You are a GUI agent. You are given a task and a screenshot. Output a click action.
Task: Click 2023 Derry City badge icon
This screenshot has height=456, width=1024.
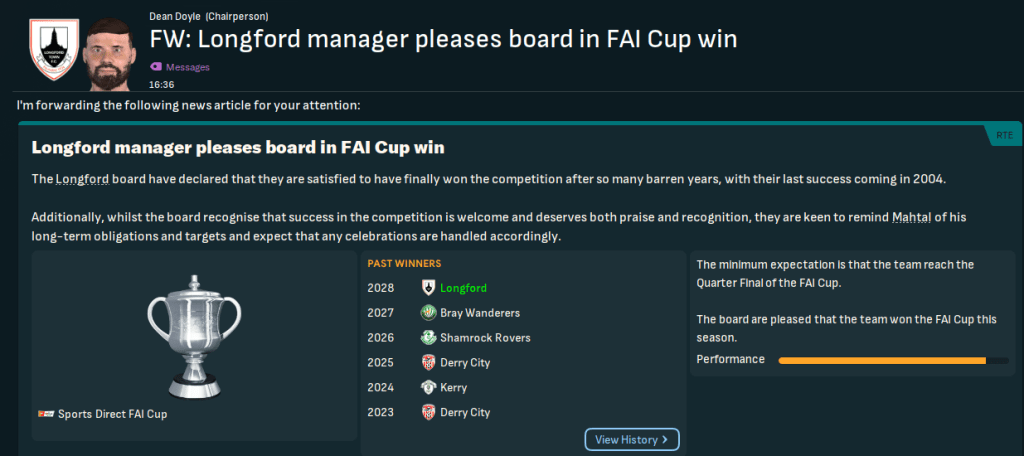tap(428, 412)
